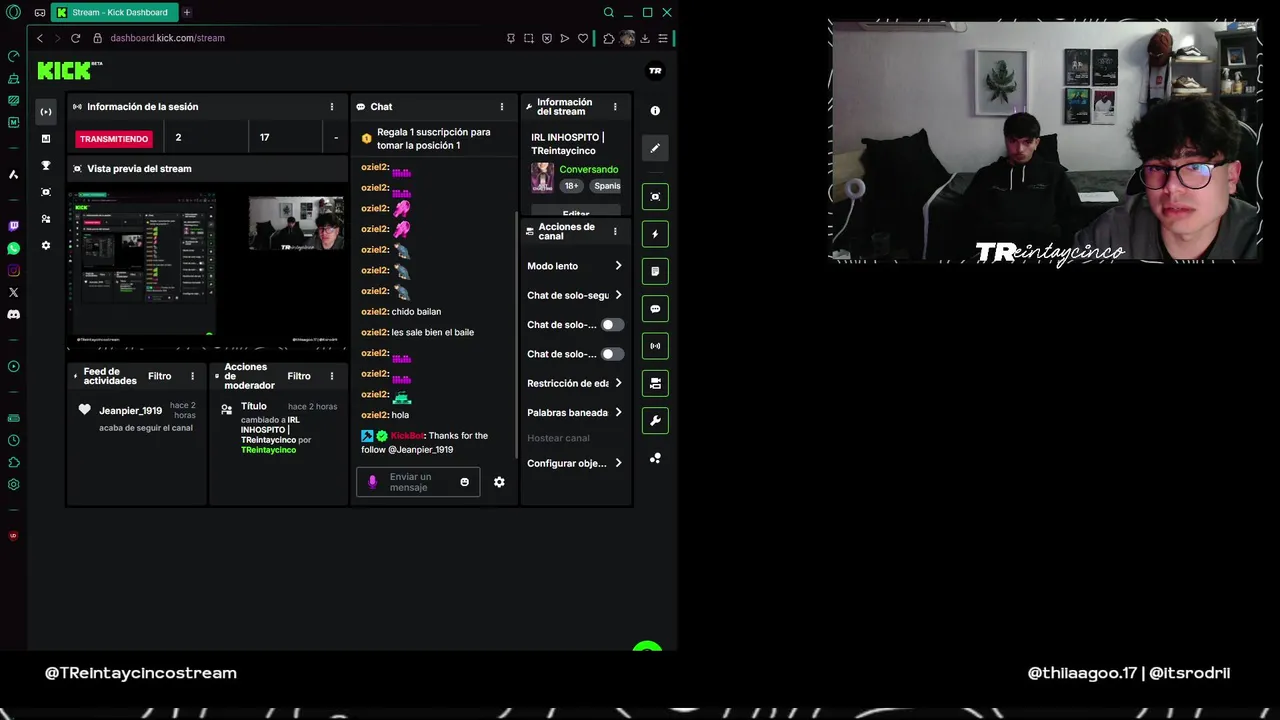The width and height of the screenshot is (1280, 720).
Task: Toggle the first Chat de solo-... switch
Action: (612, 325)
